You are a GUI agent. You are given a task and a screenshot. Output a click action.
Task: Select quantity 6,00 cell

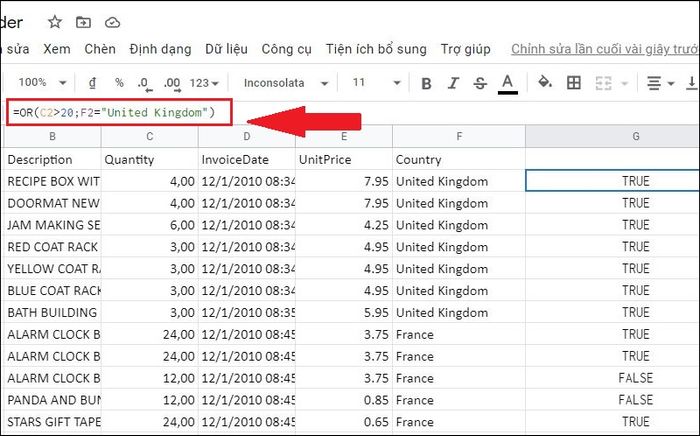coord(150,225)
